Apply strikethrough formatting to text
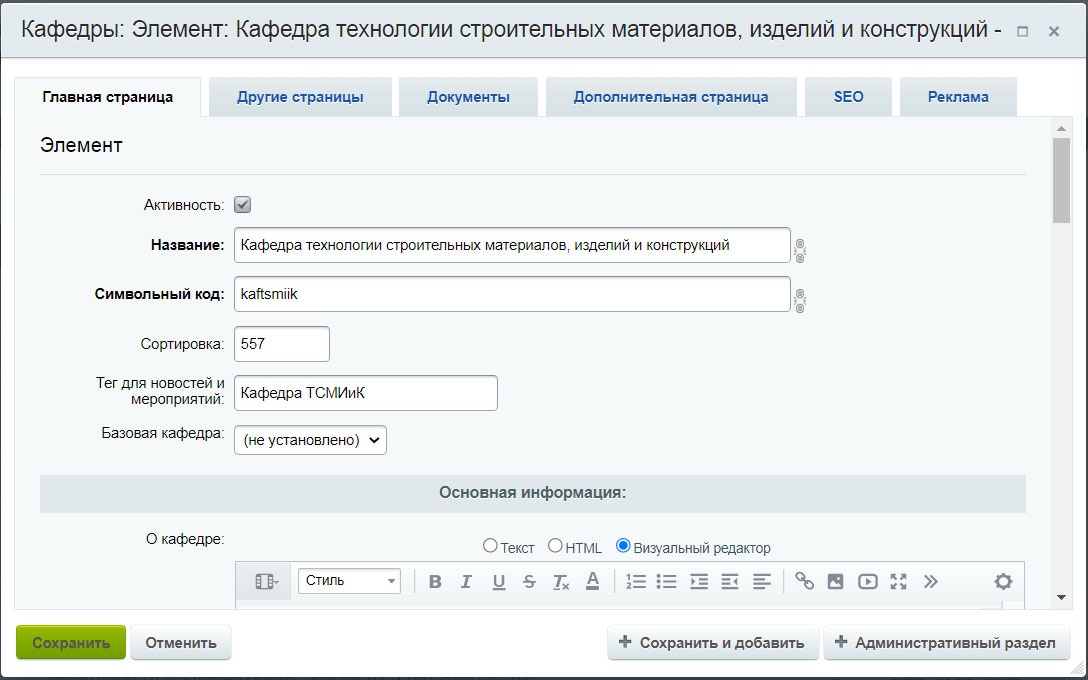The height and width of the screenshot is (680, 1088). pyautogui.click(x=529, y=582)
